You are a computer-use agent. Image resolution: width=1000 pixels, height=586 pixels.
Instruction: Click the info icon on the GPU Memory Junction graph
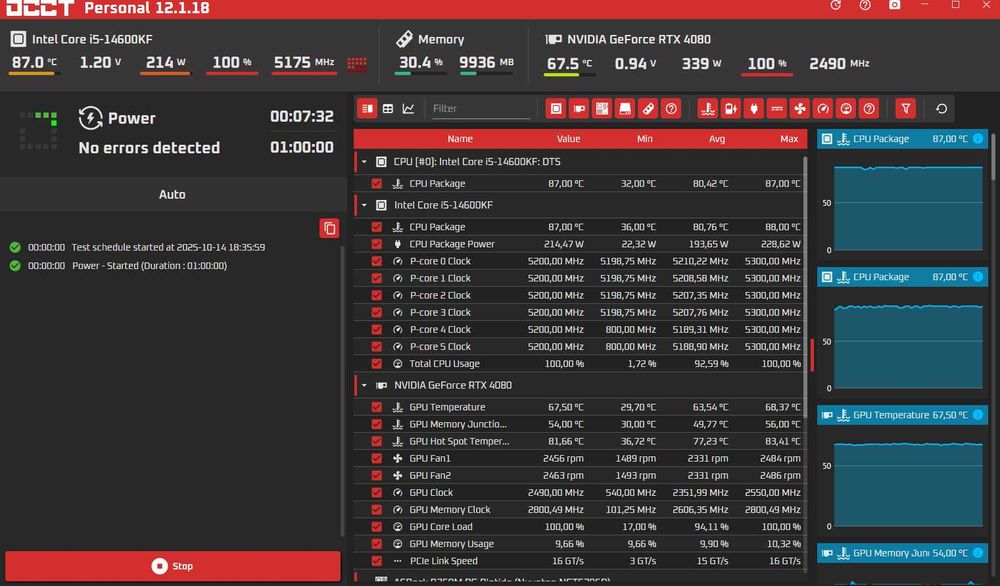[x=978, y=553]
